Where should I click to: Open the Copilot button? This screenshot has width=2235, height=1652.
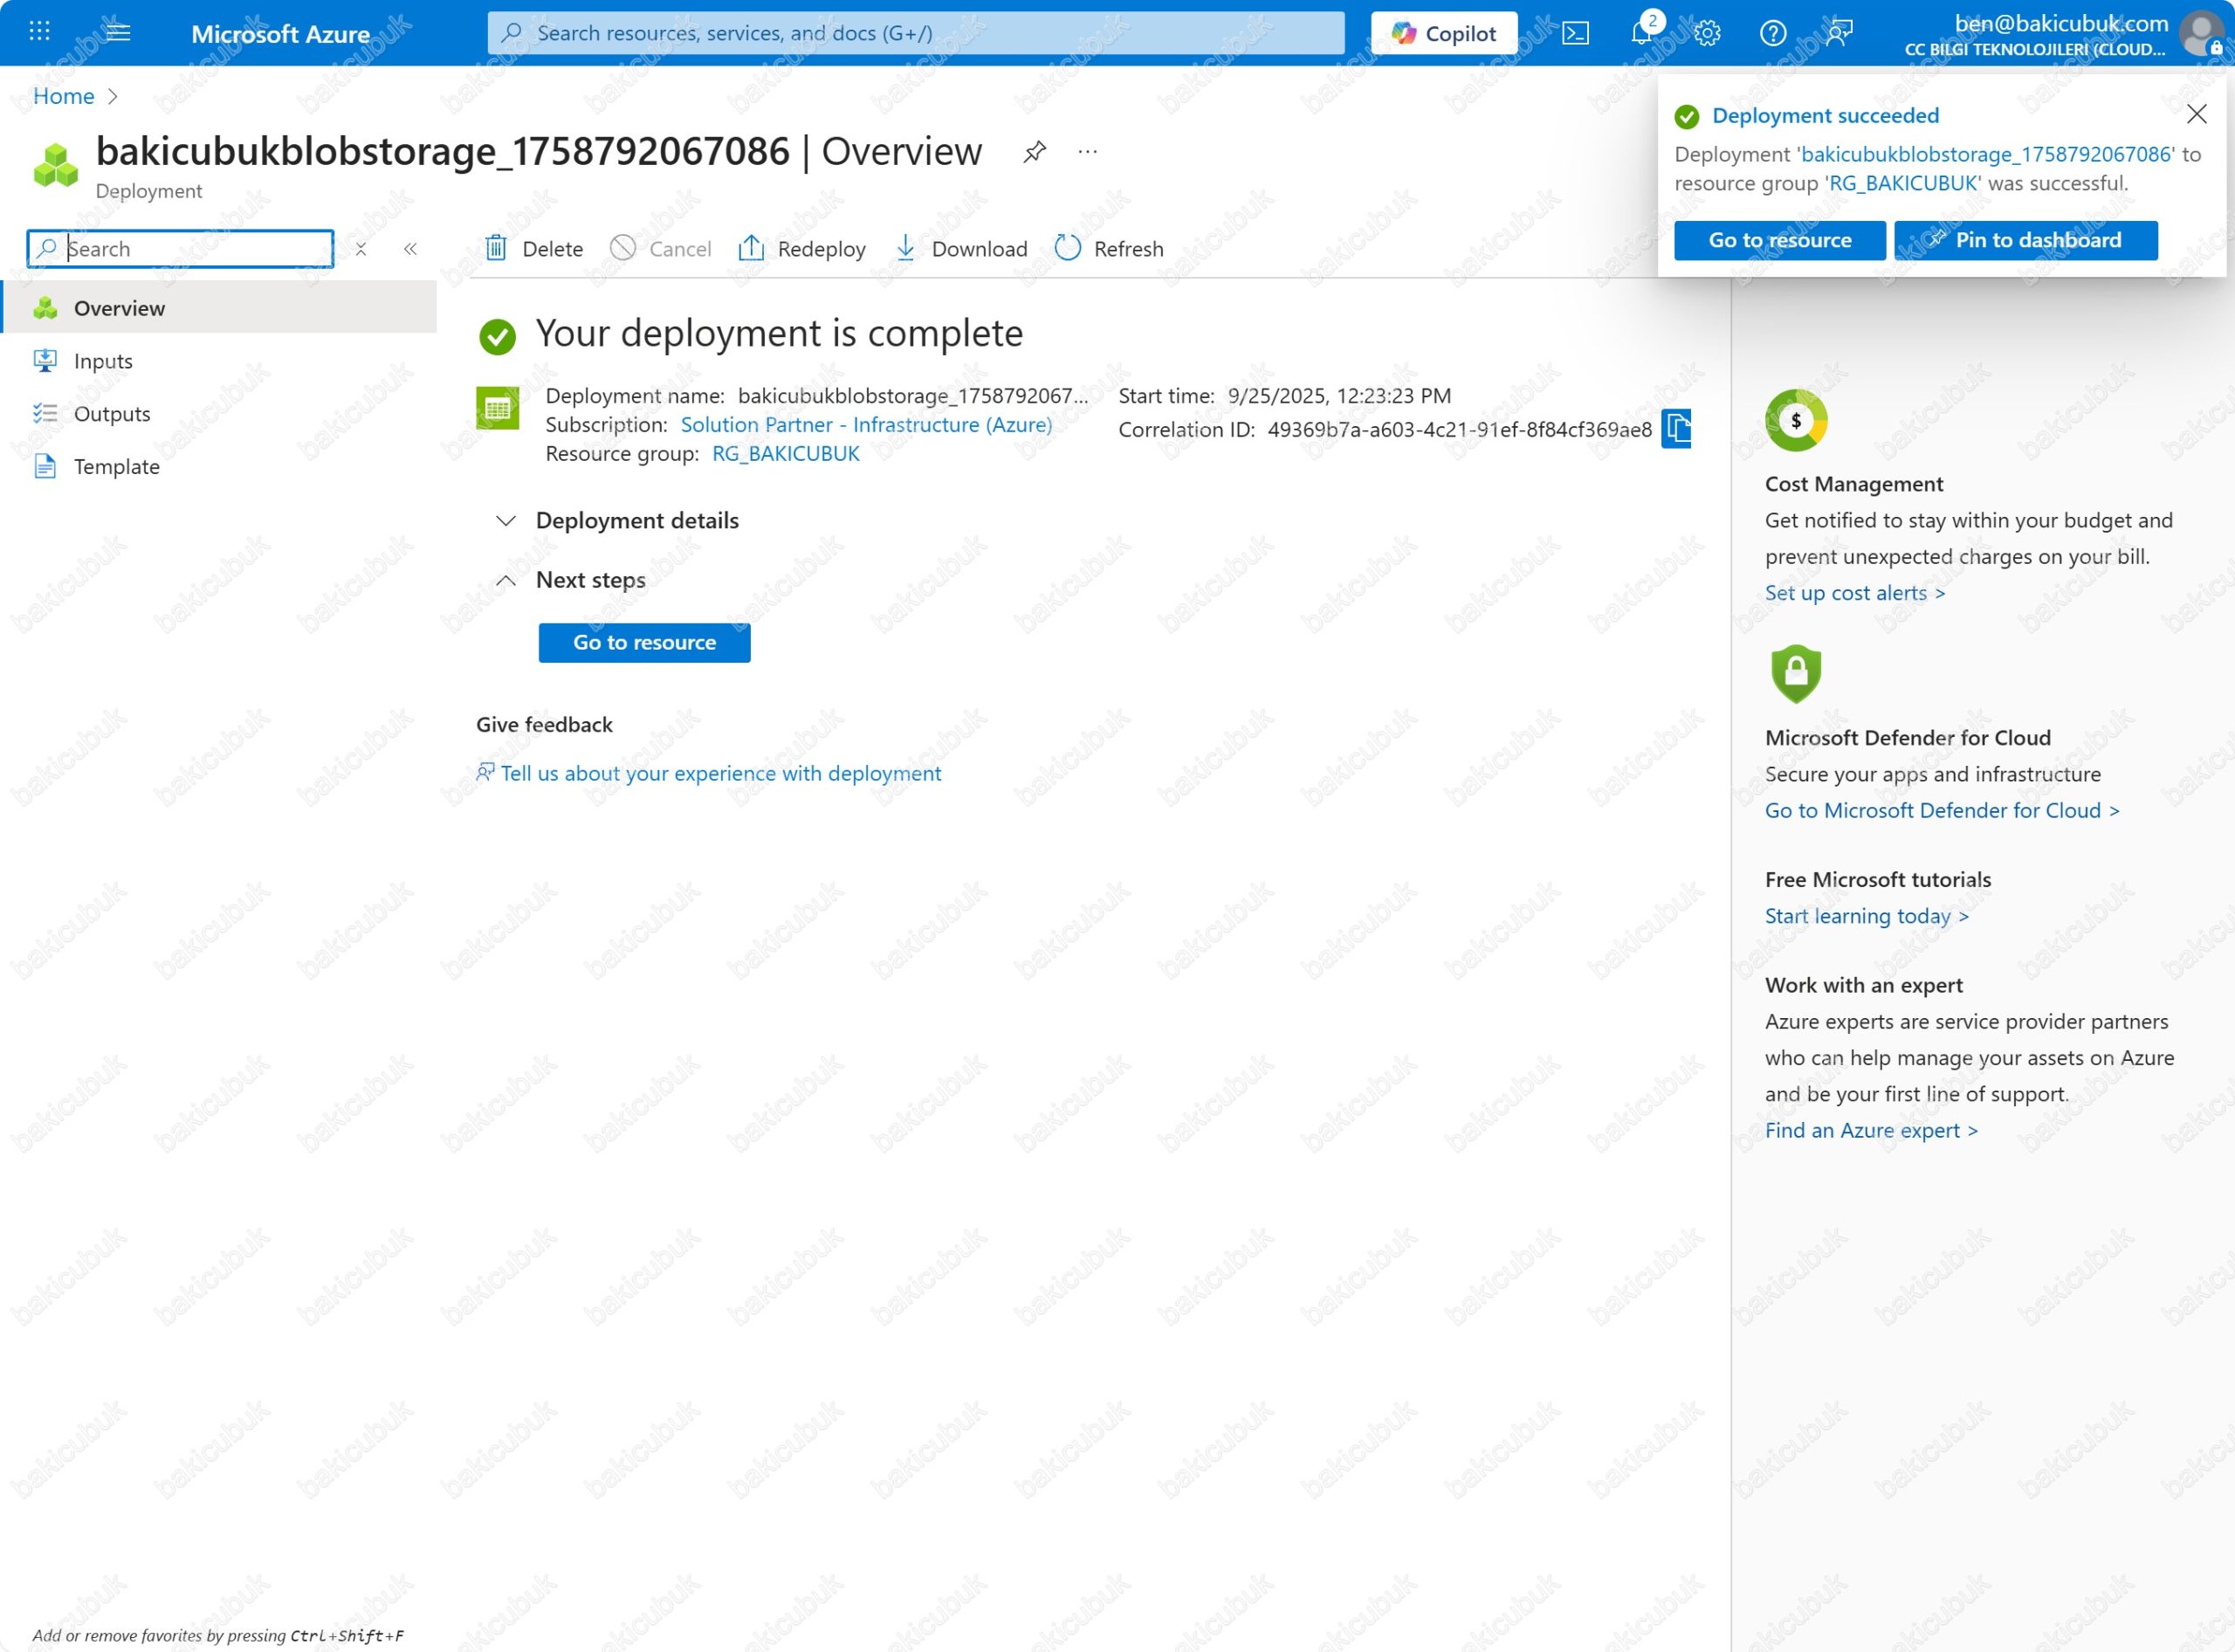pyautogui.click(x=1444, y=33)
